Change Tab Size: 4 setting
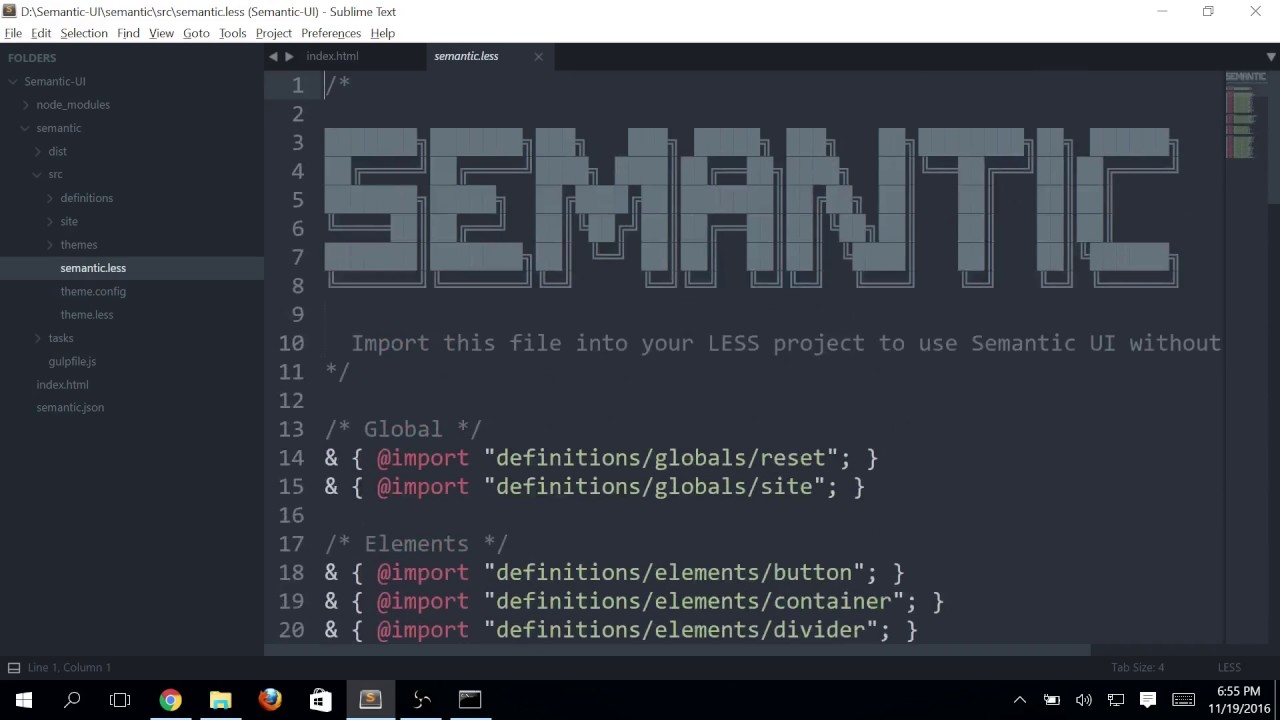 pyautogui.click(x=1138, y=667)
